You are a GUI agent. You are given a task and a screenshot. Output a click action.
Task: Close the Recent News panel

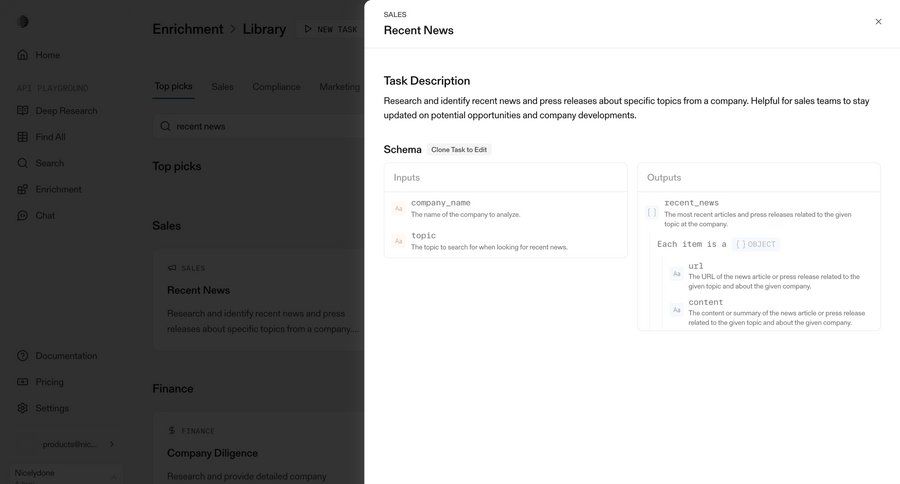coord(878,22)
